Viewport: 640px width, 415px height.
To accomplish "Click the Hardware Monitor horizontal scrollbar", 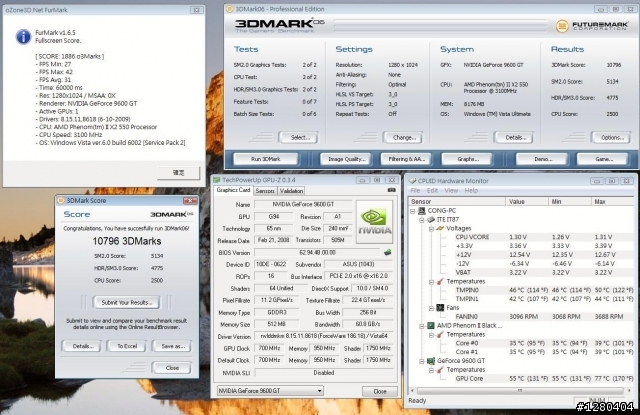I will click(520, 391).
